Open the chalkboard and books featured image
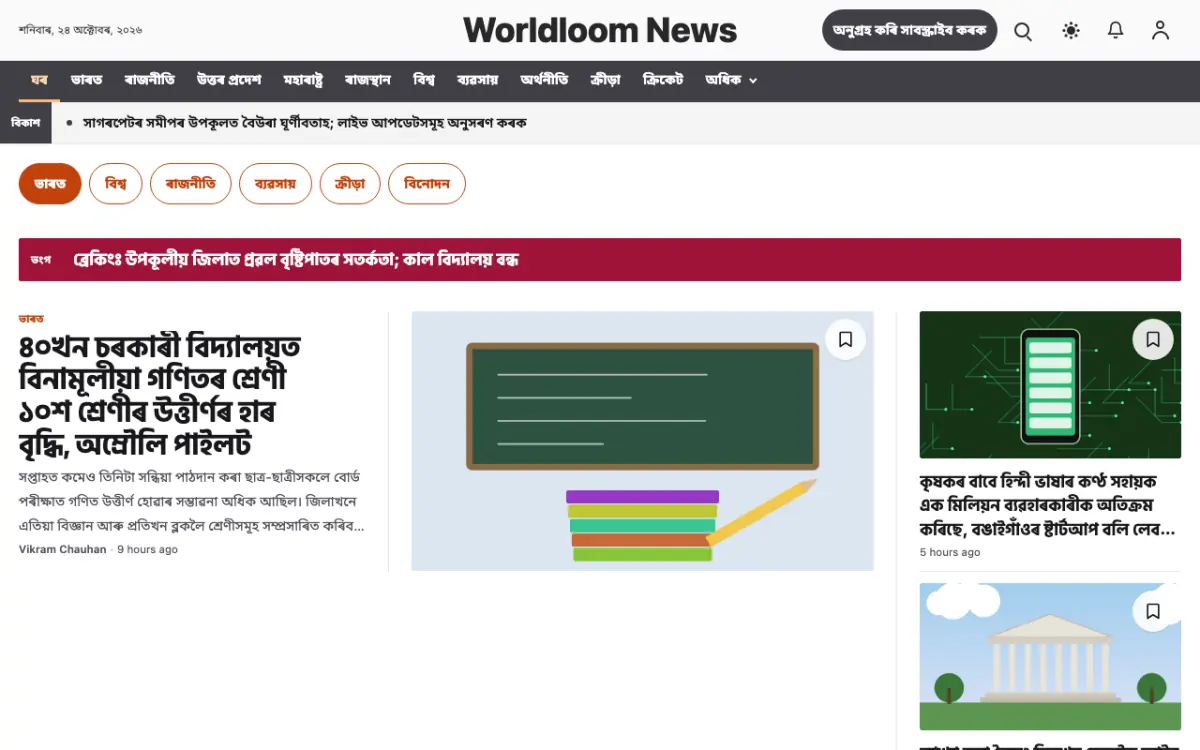The height and width of the screenshot is (750, 1200). [643, 441]
